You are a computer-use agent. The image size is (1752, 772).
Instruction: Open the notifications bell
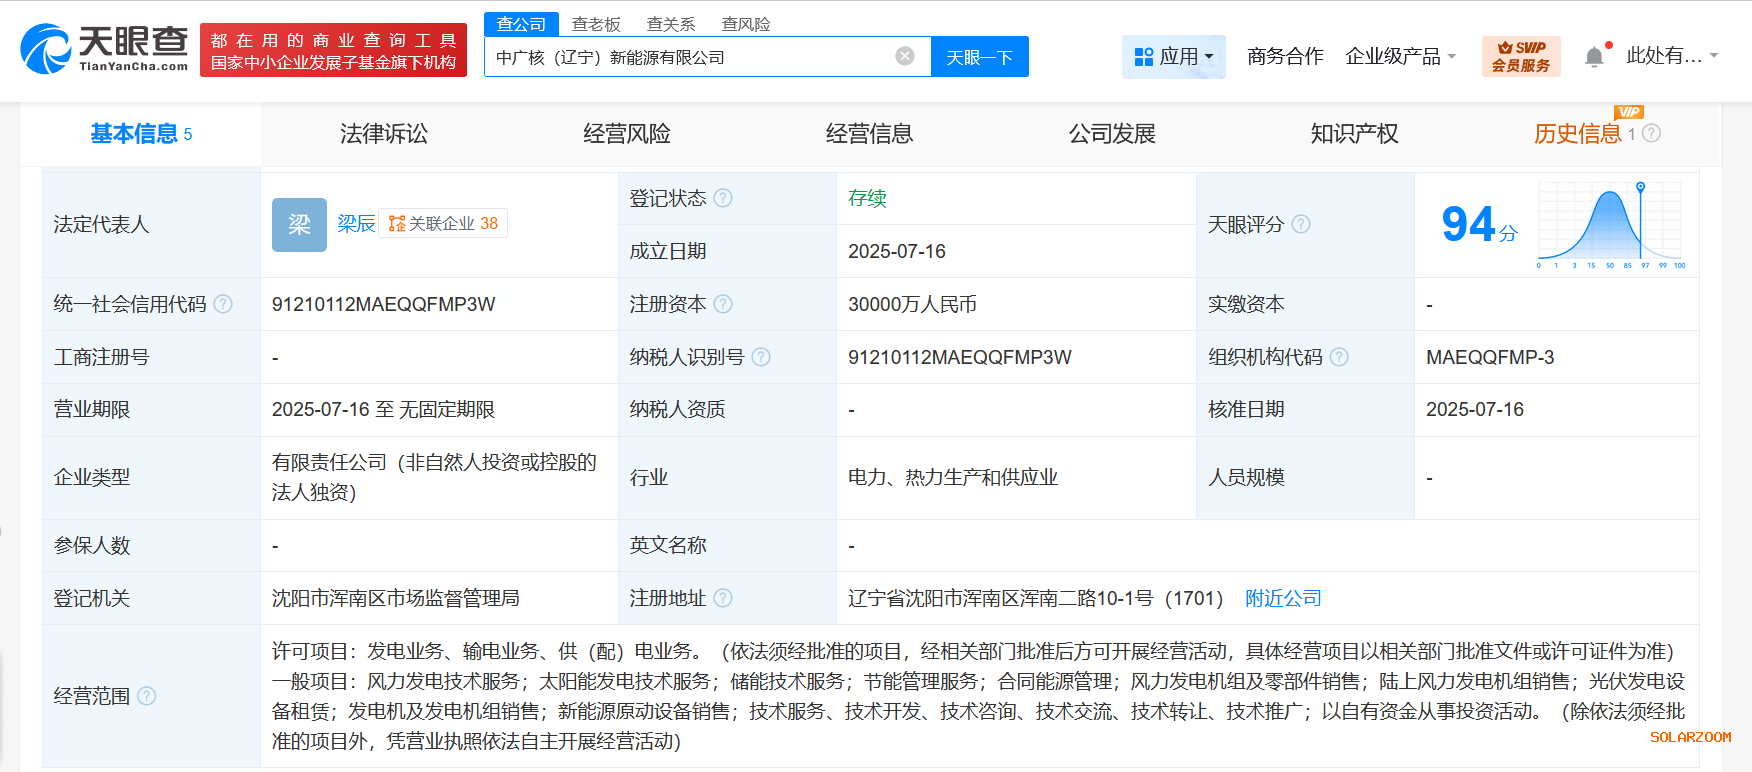point(1594,57)
